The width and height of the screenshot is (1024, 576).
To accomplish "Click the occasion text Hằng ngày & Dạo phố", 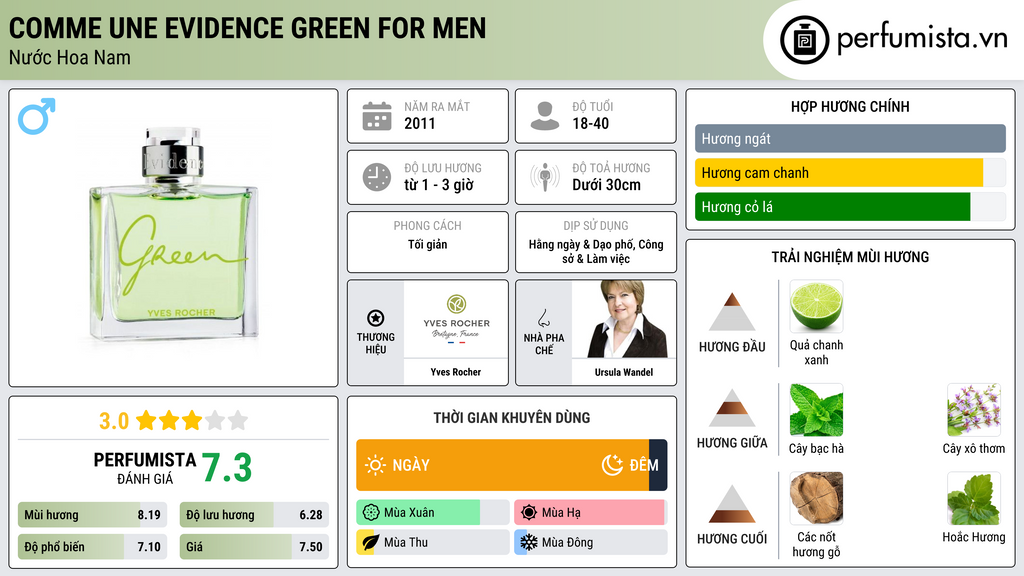I will point(581,244).
